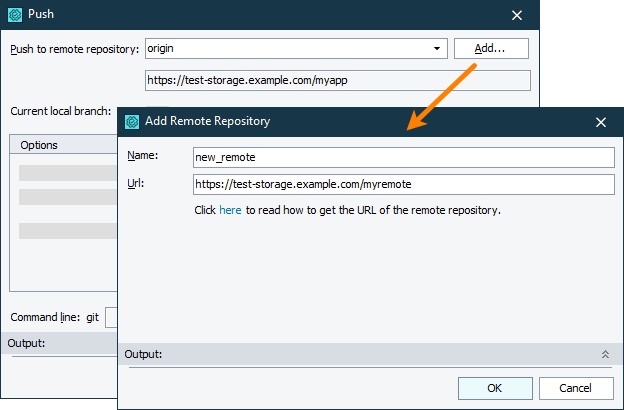Focus the Name field containing new_remote
Image resolution: width=624 pixels, height=410 pixels.
(x=402, y=157)
